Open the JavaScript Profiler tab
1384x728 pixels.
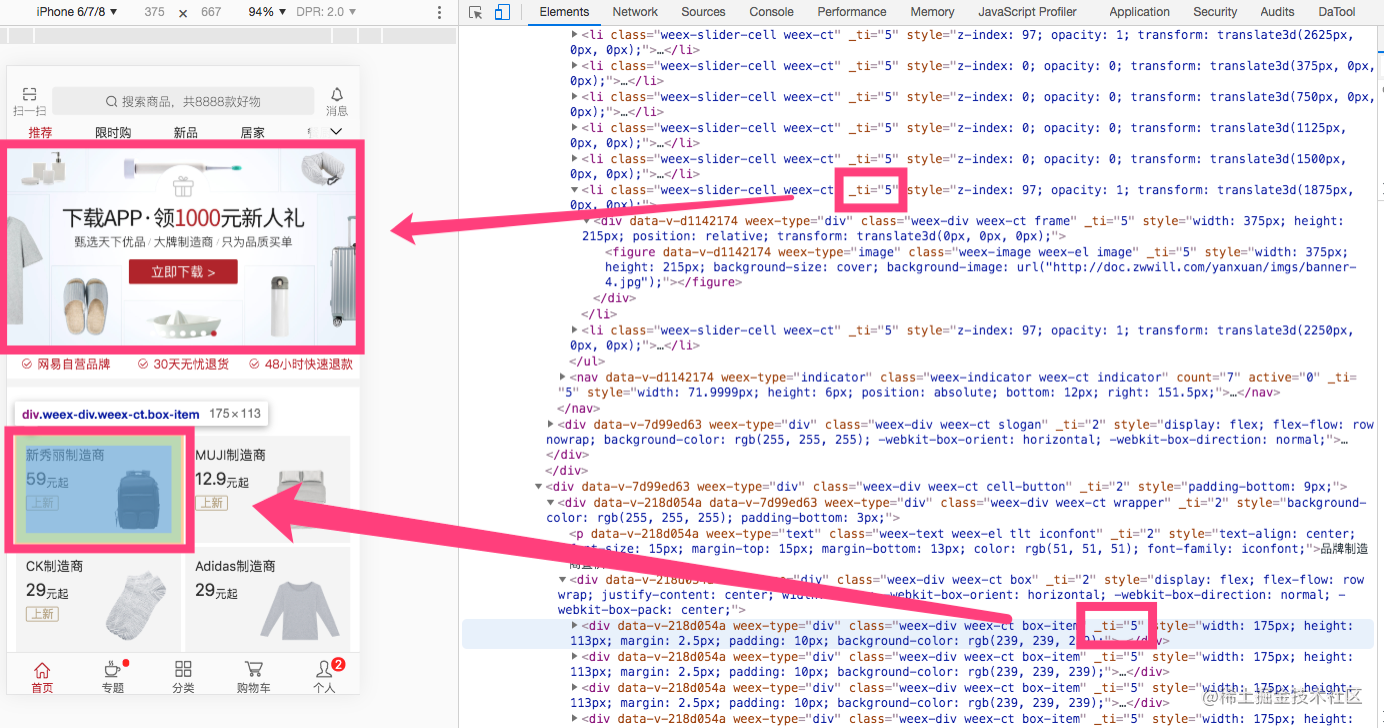pos(1027,12)
